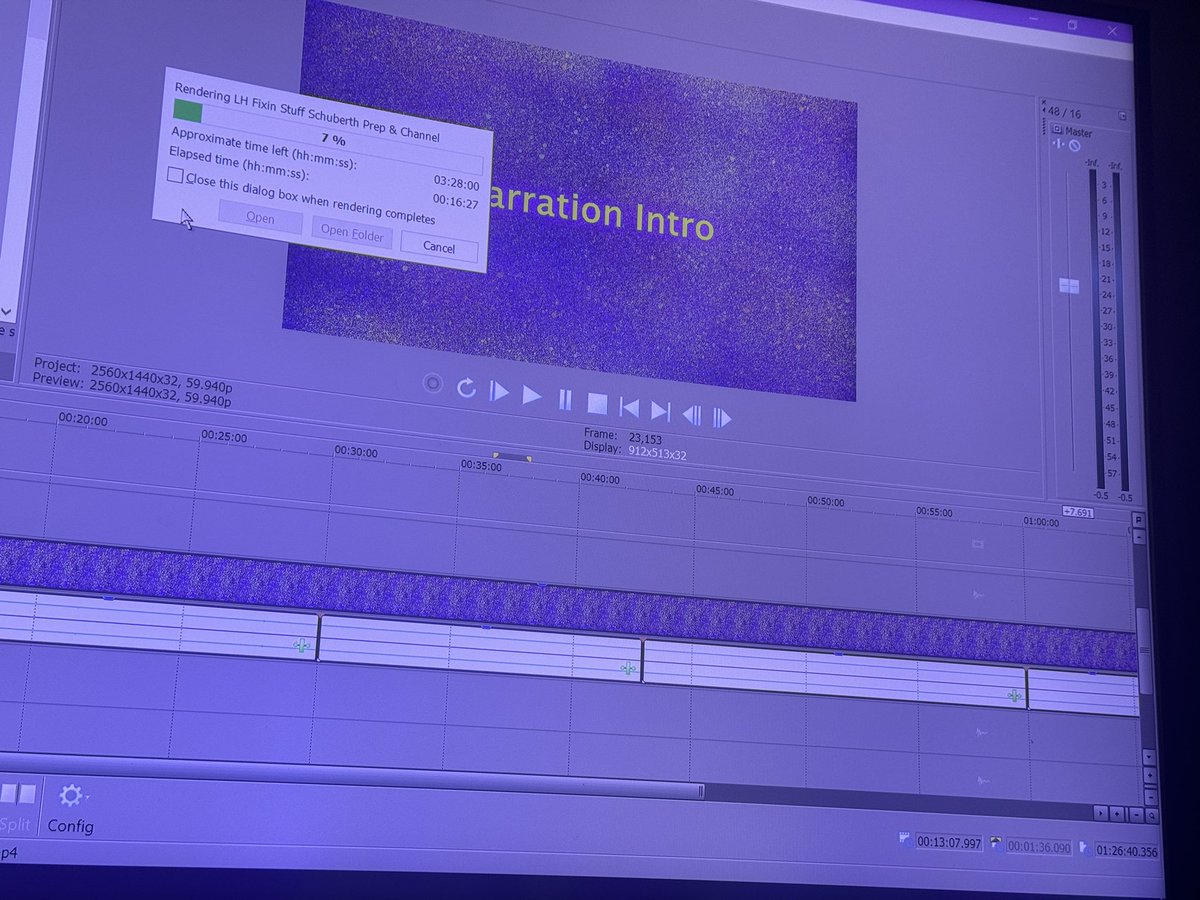Cancel the rendering dialog
1200x900 pixels.
point(439,246)
